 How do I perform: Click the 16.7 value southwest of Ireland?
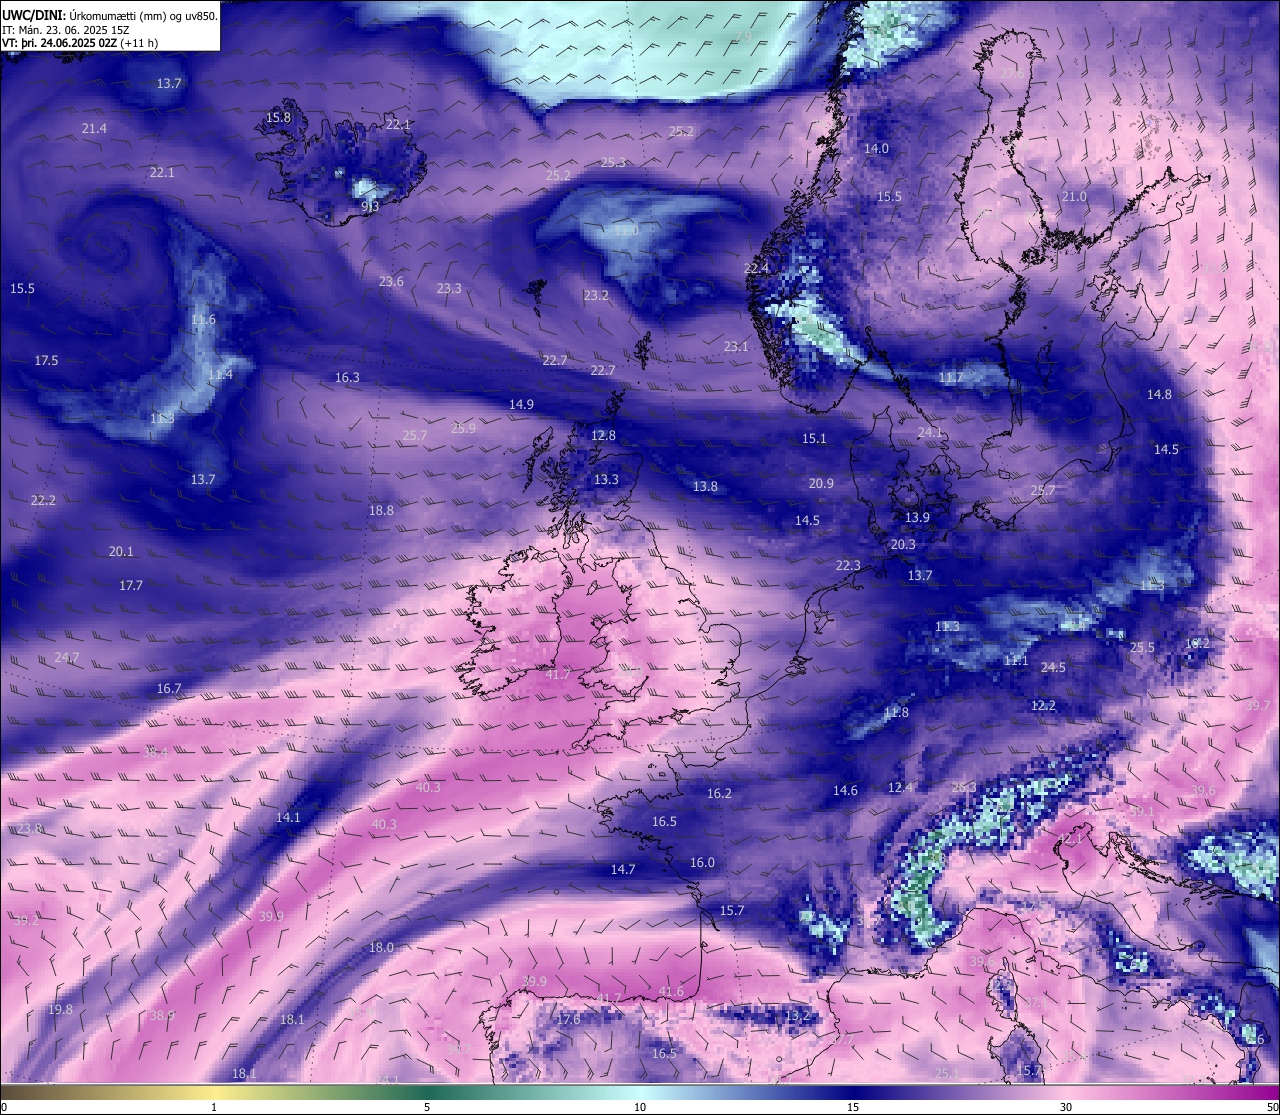pos(169,689)
